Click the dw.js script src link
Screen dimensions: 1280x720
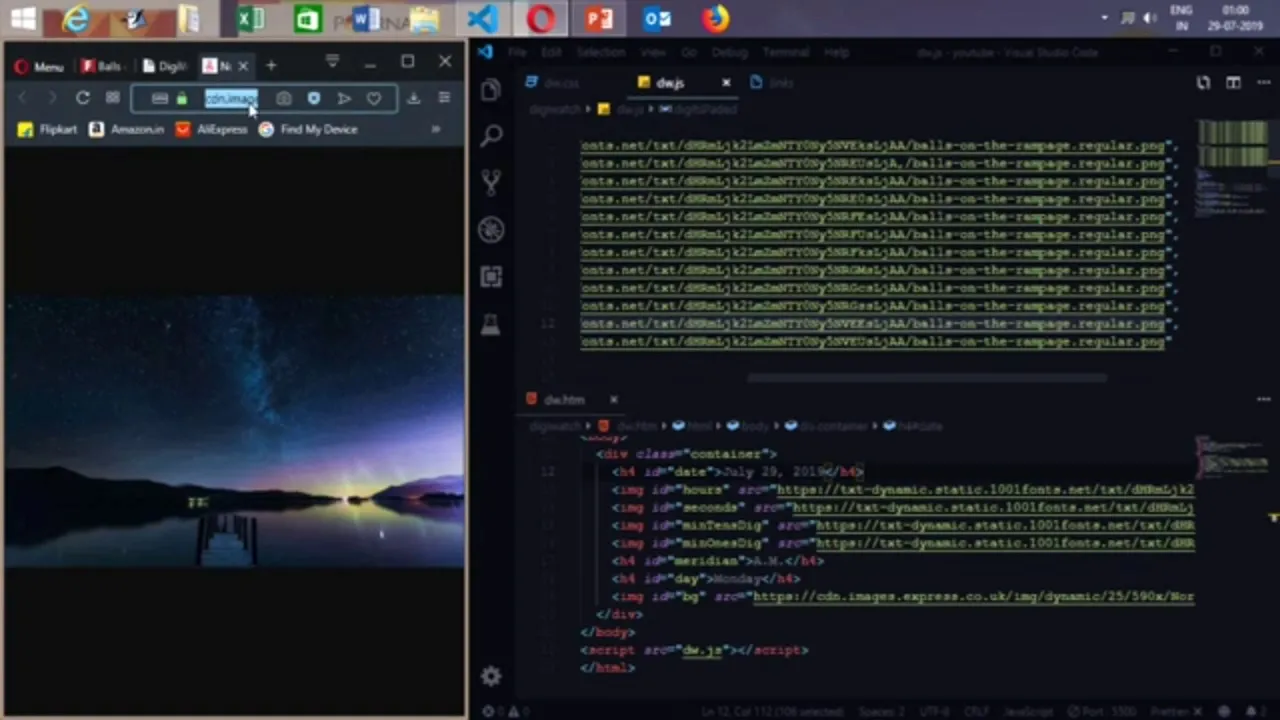pos(701,651)
